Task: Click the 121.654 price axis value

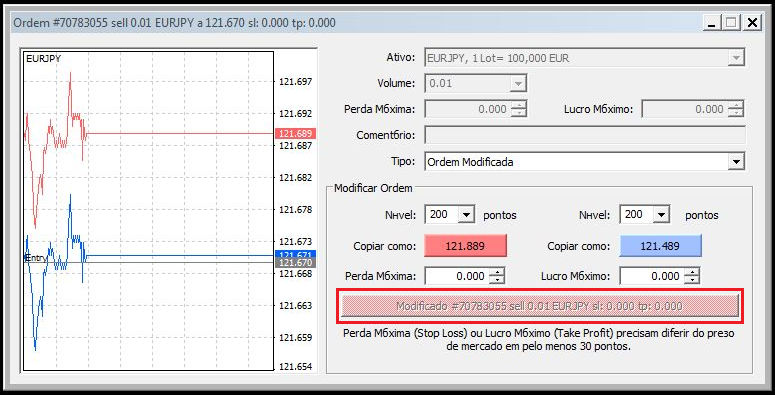Action: point(295,366)
